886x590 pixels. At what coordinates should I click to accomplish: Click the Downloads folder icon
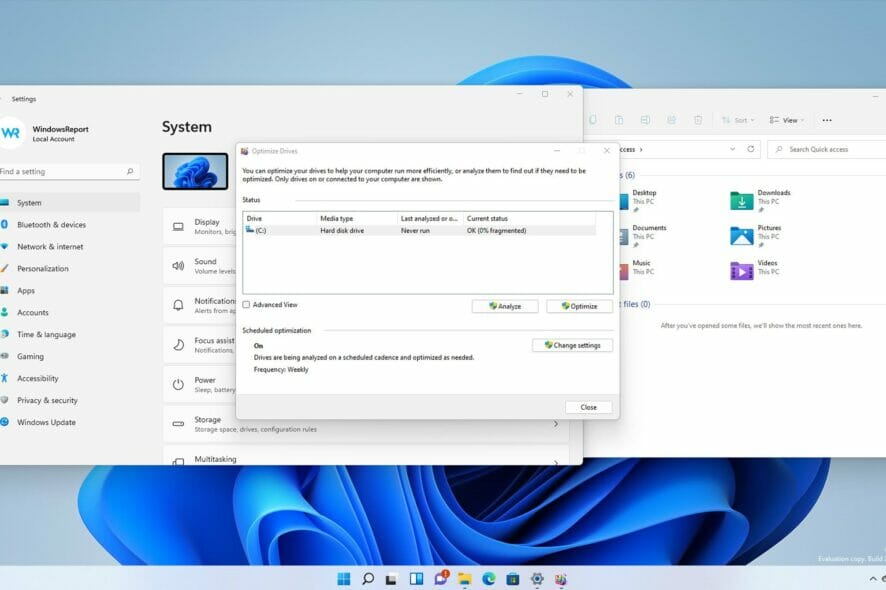741,201
